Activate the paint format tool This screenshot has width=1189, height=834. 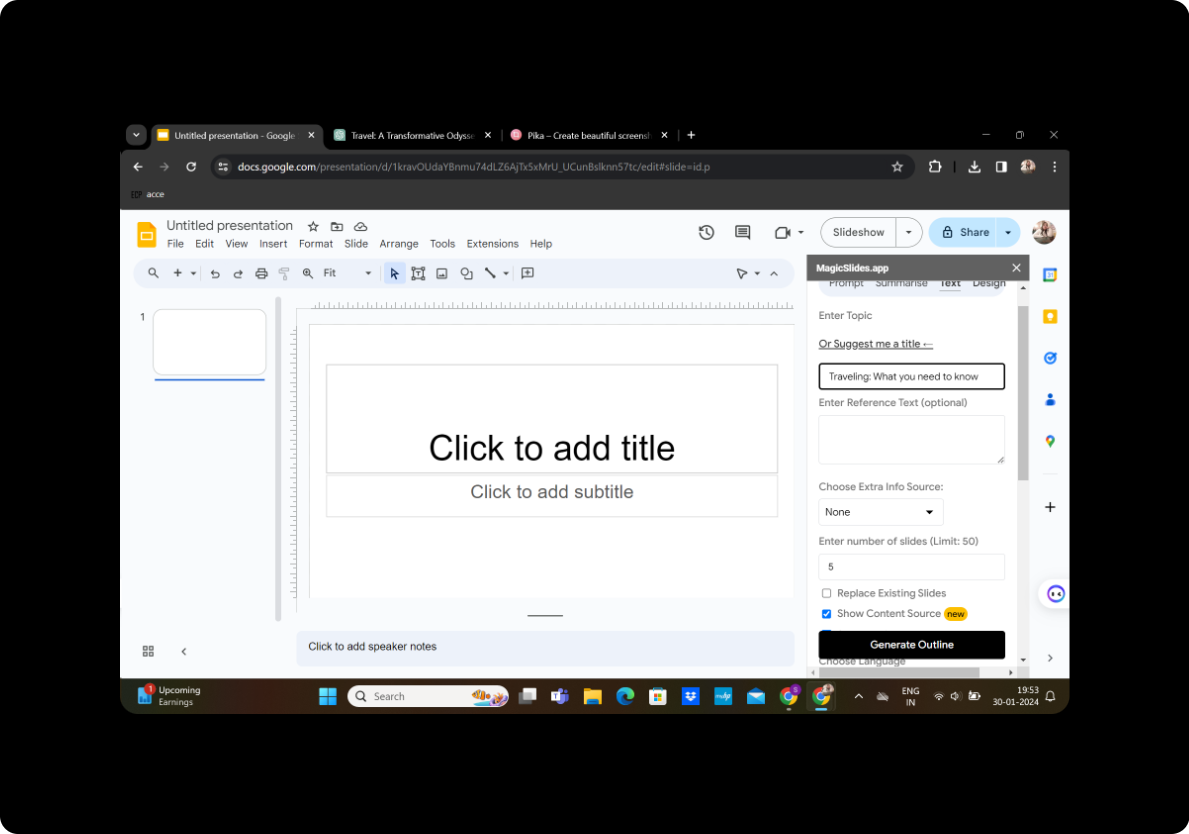pos(284,274)
